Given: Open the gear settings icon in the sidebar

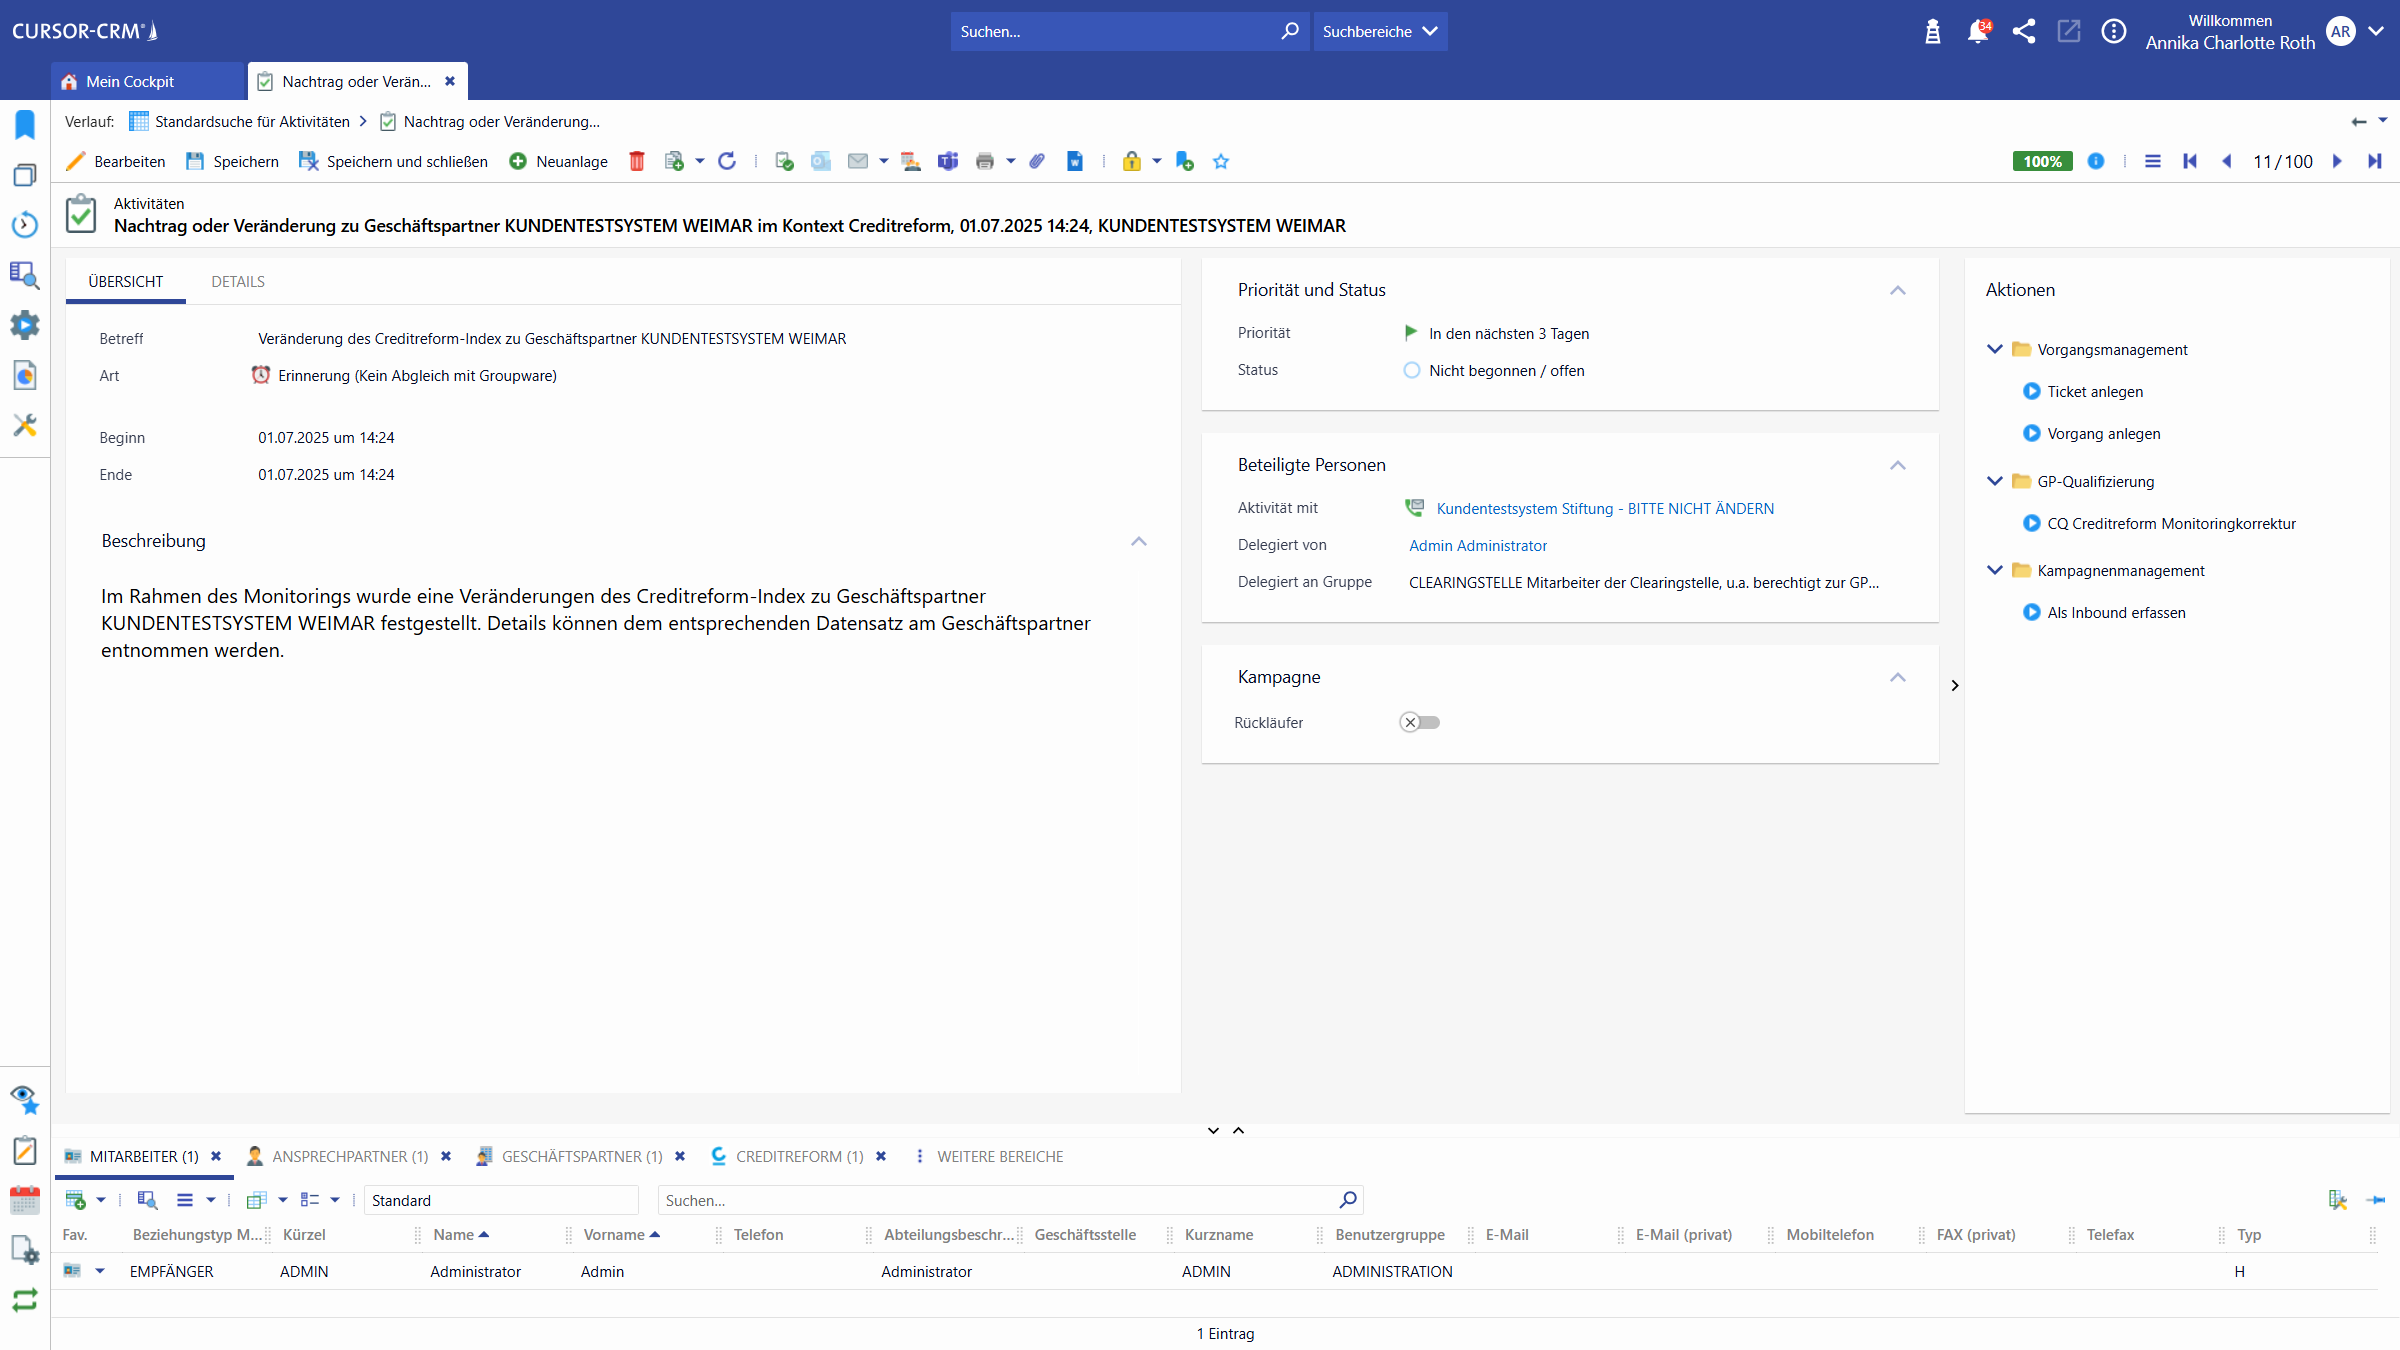Looking at the screenshot, I should [x=25, y=325].
